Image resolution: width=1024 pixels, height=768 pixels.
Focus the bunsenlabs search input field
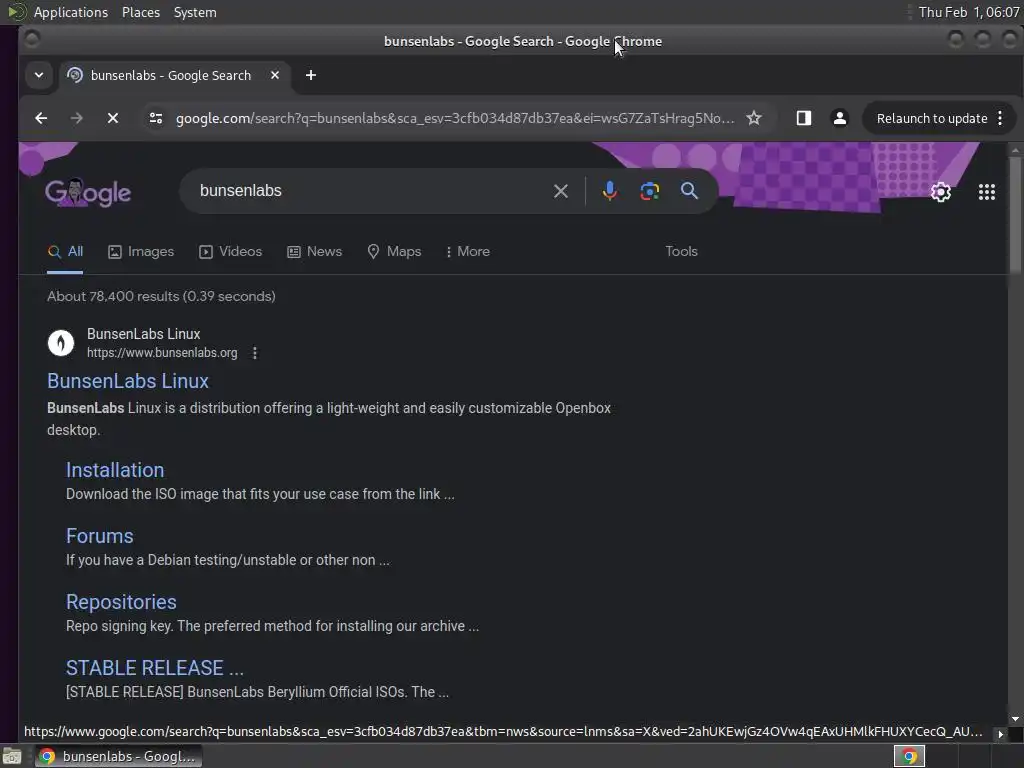pyautogui.click(x=372, y=191)
